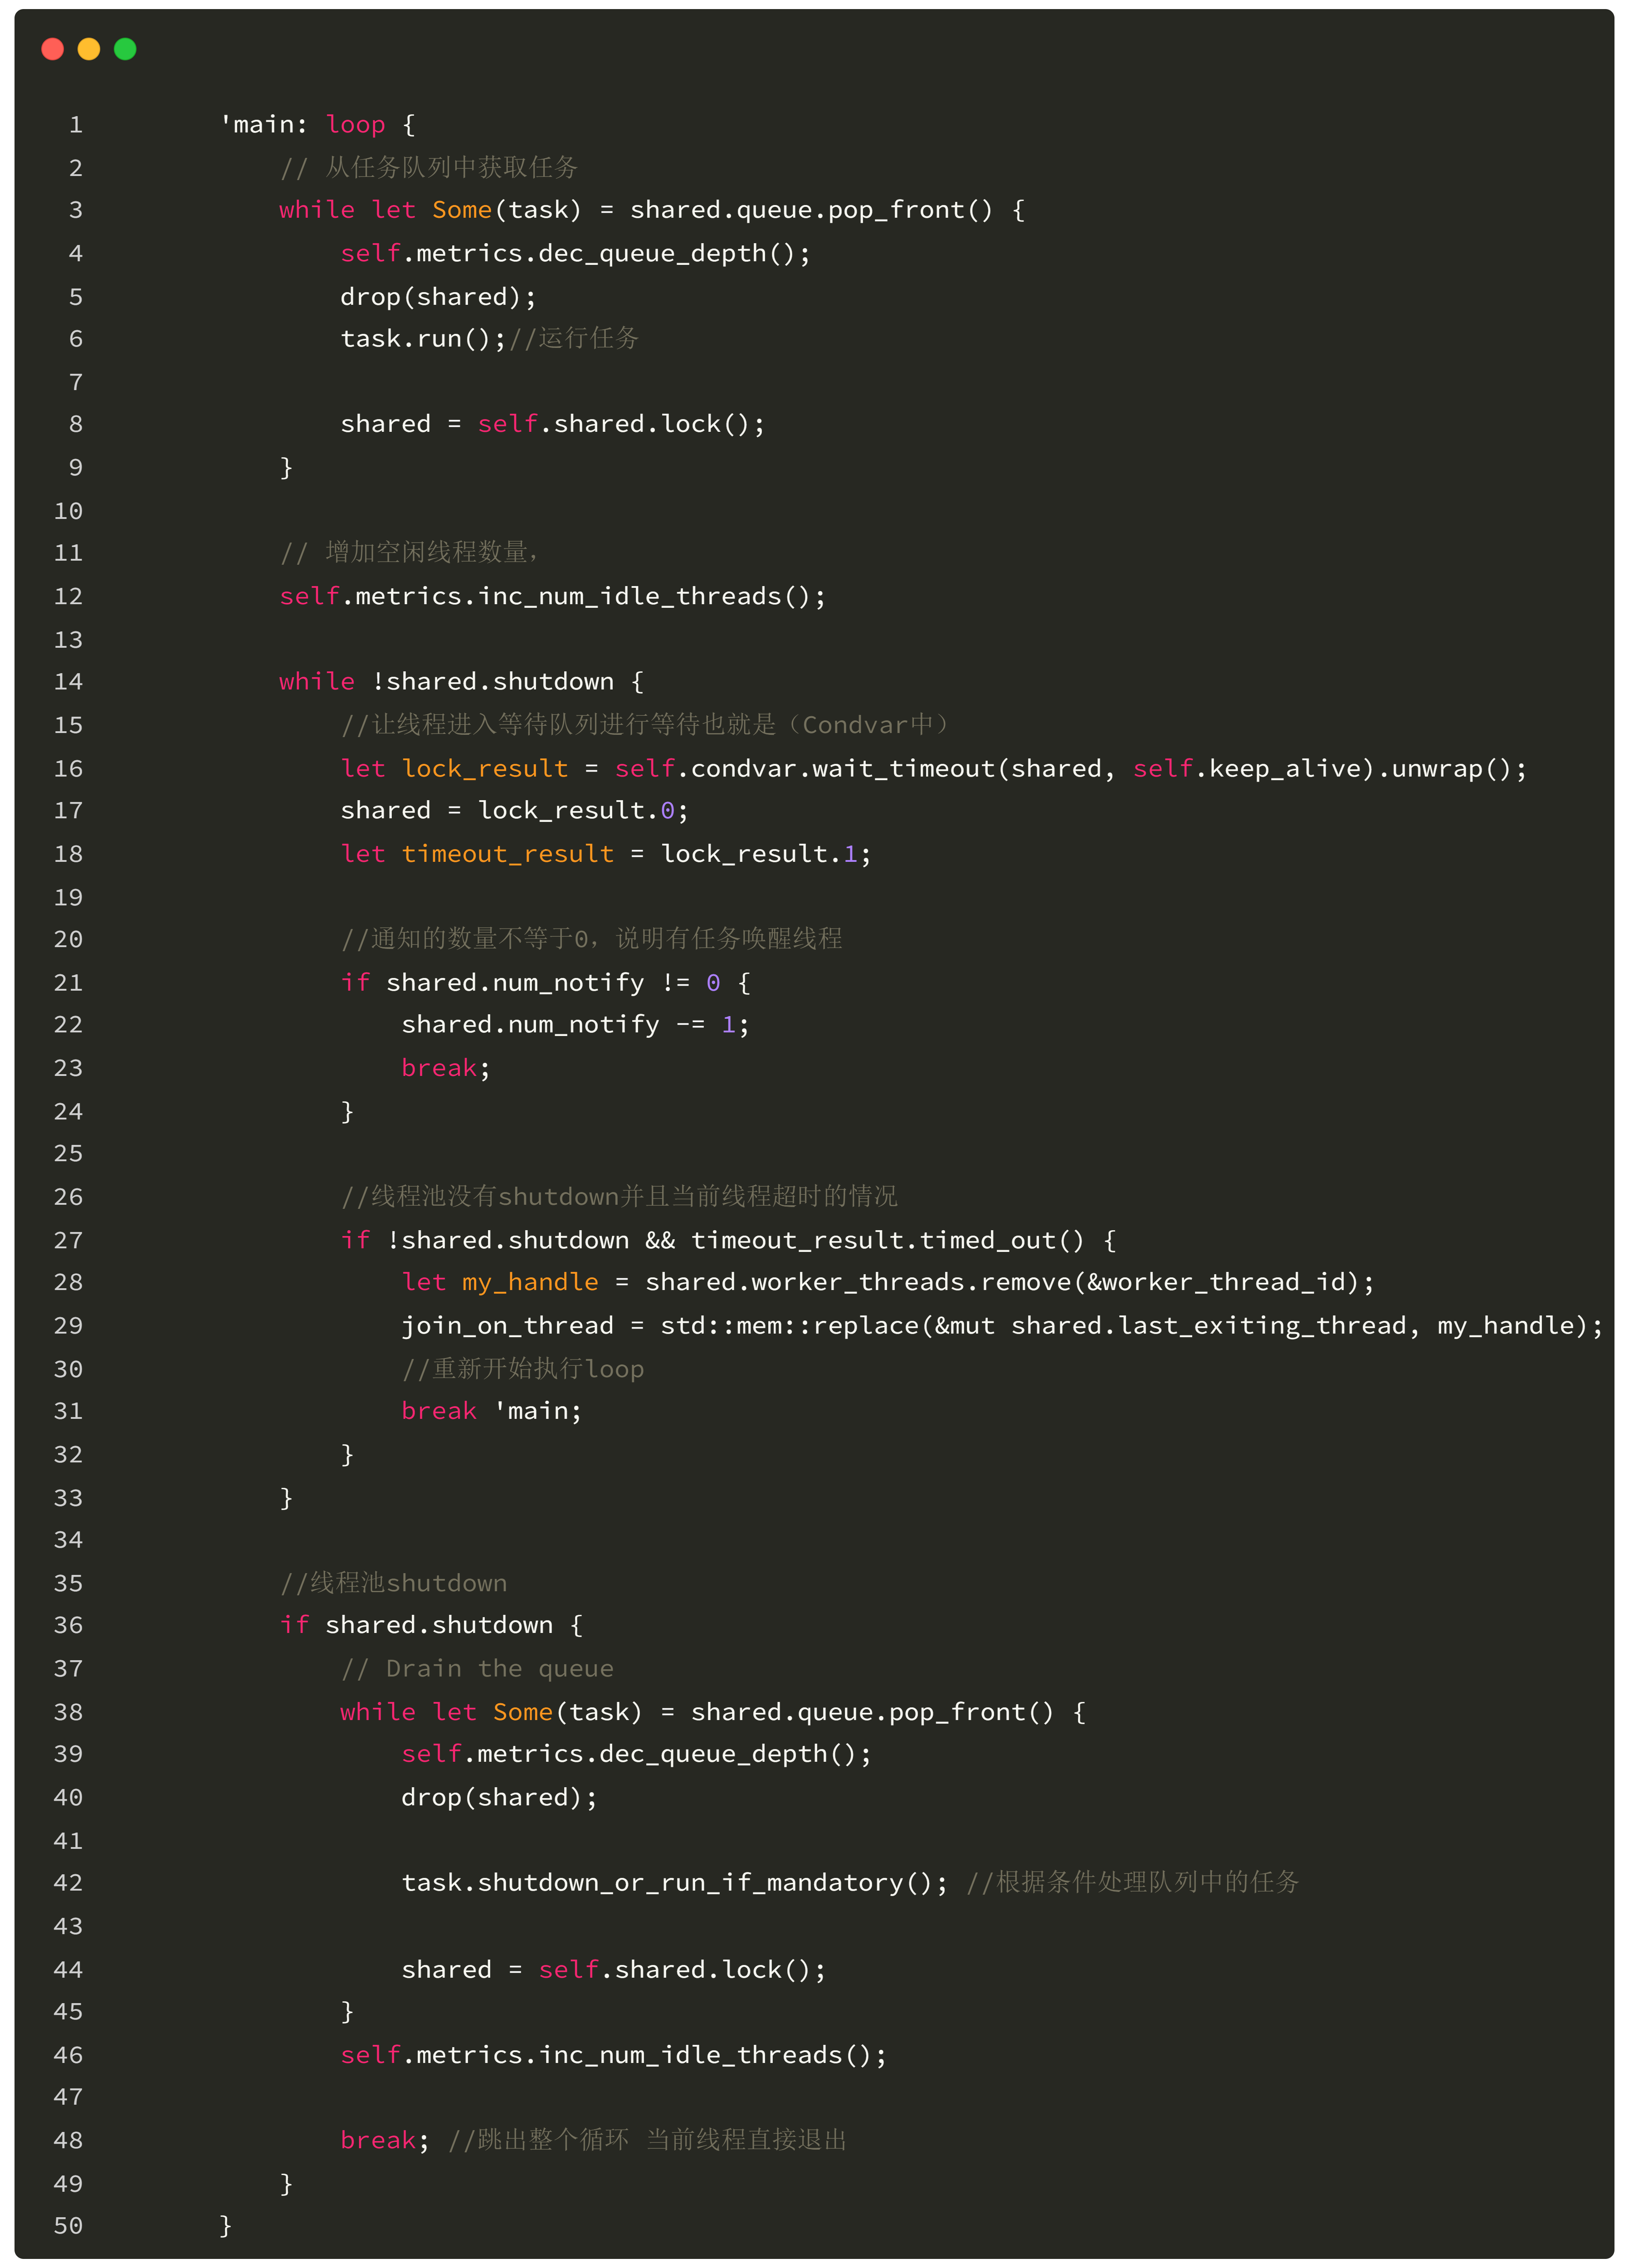The width and height of the screenshot is (1629, 2268).
Task: Click the 'break' keyword on line 23
Action: (x=438, y=1068)
